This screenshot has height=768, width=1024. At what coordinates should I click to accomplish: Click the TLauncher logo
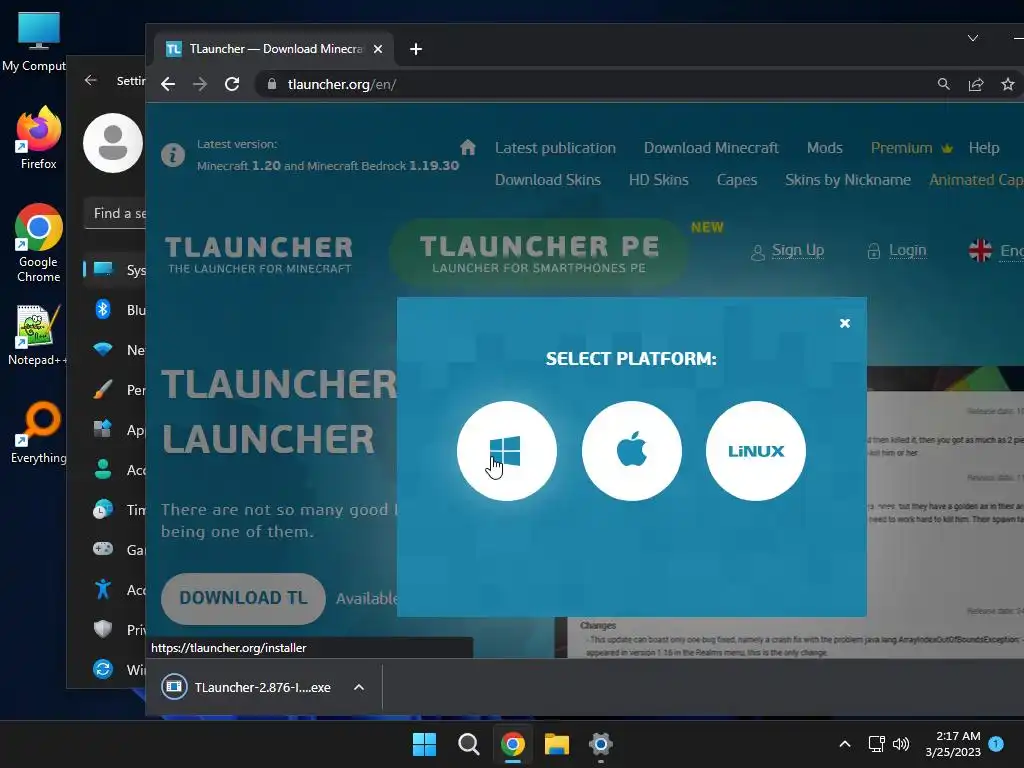click(x=259, y=255)
